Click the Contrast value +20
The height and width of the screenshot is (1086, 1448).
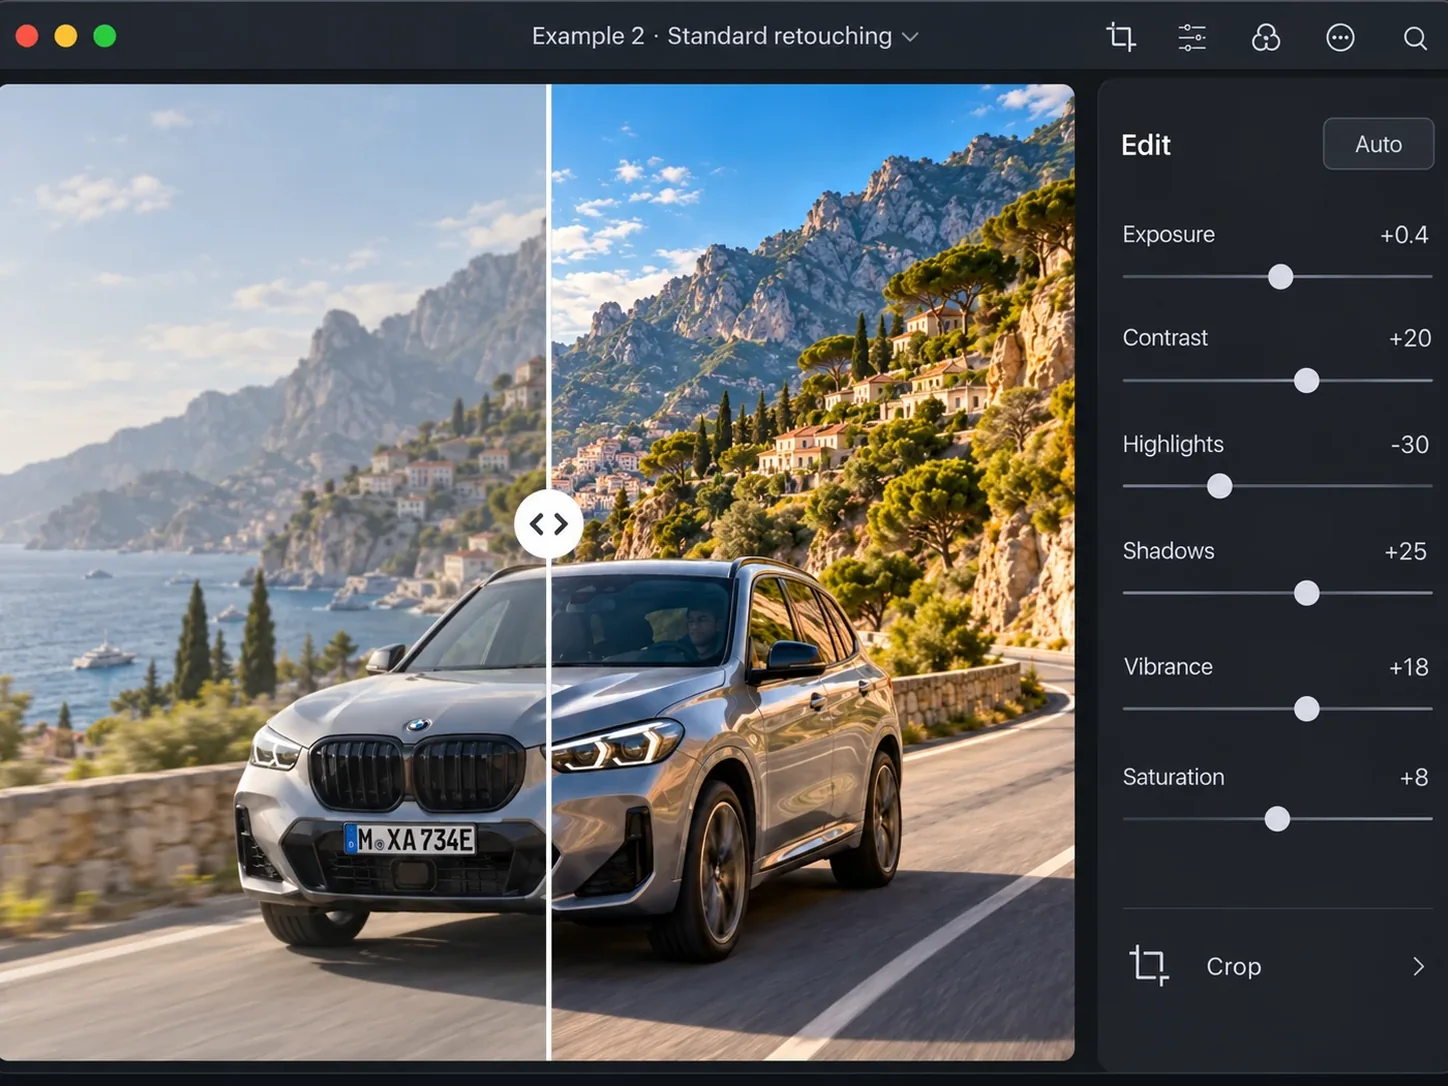coord(1410,339)
